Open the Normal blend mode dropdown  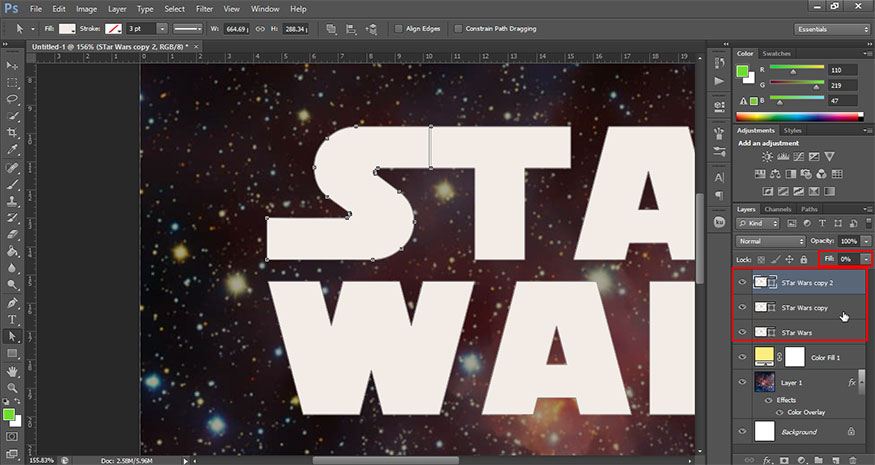[x=771, y=241]
